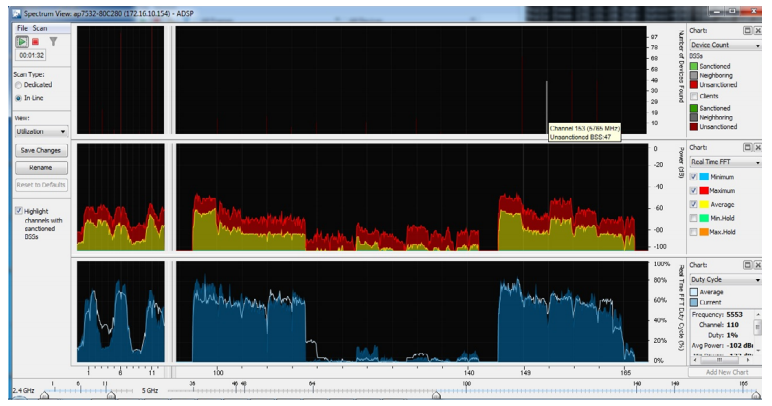Viewport: 772px width, 406px height.
Task: Click the Max.Hold orange color swatch
Action: click(704, 232)
